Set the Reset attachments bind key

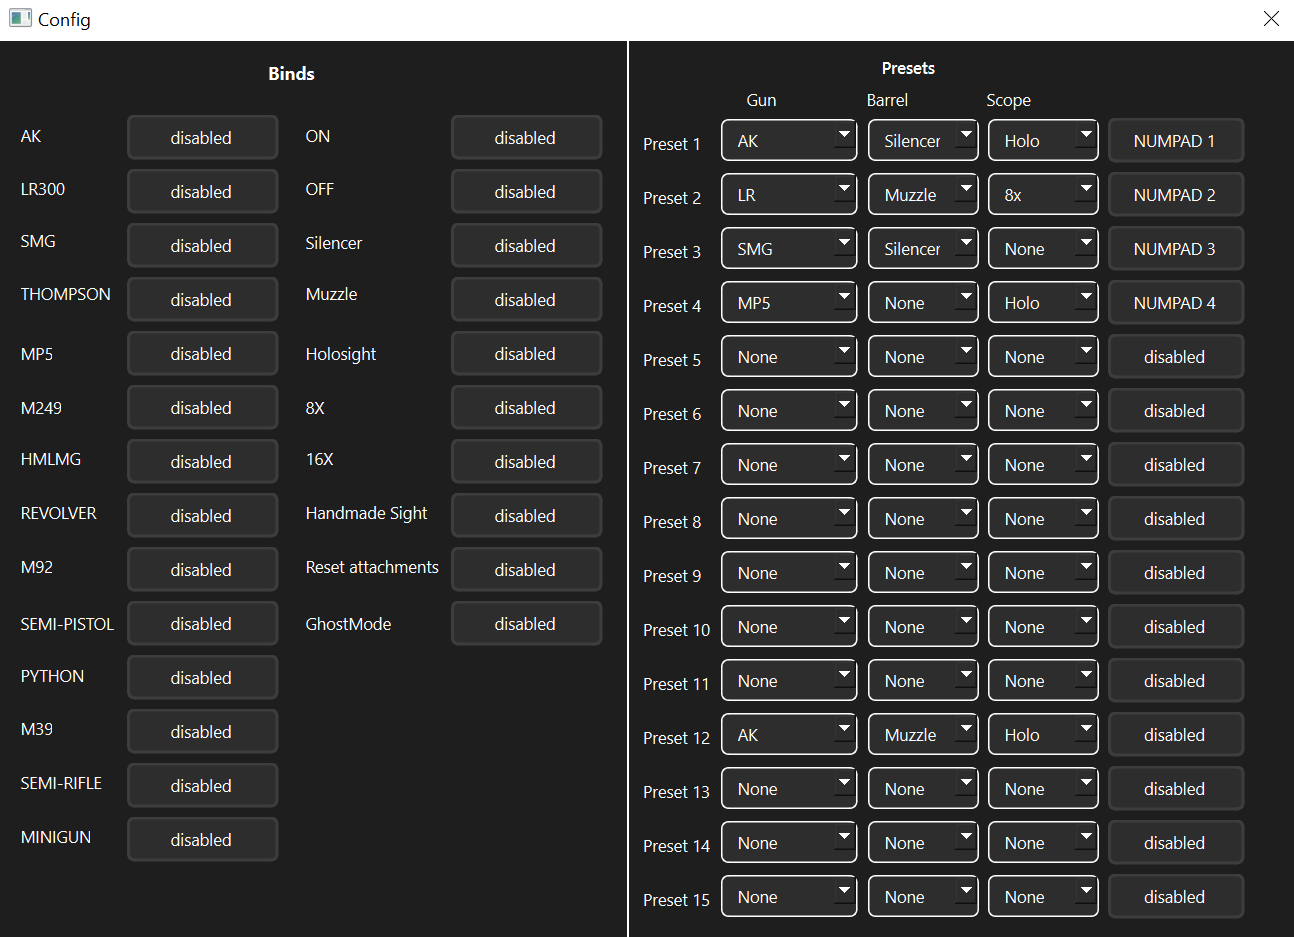tap(526, 569)
